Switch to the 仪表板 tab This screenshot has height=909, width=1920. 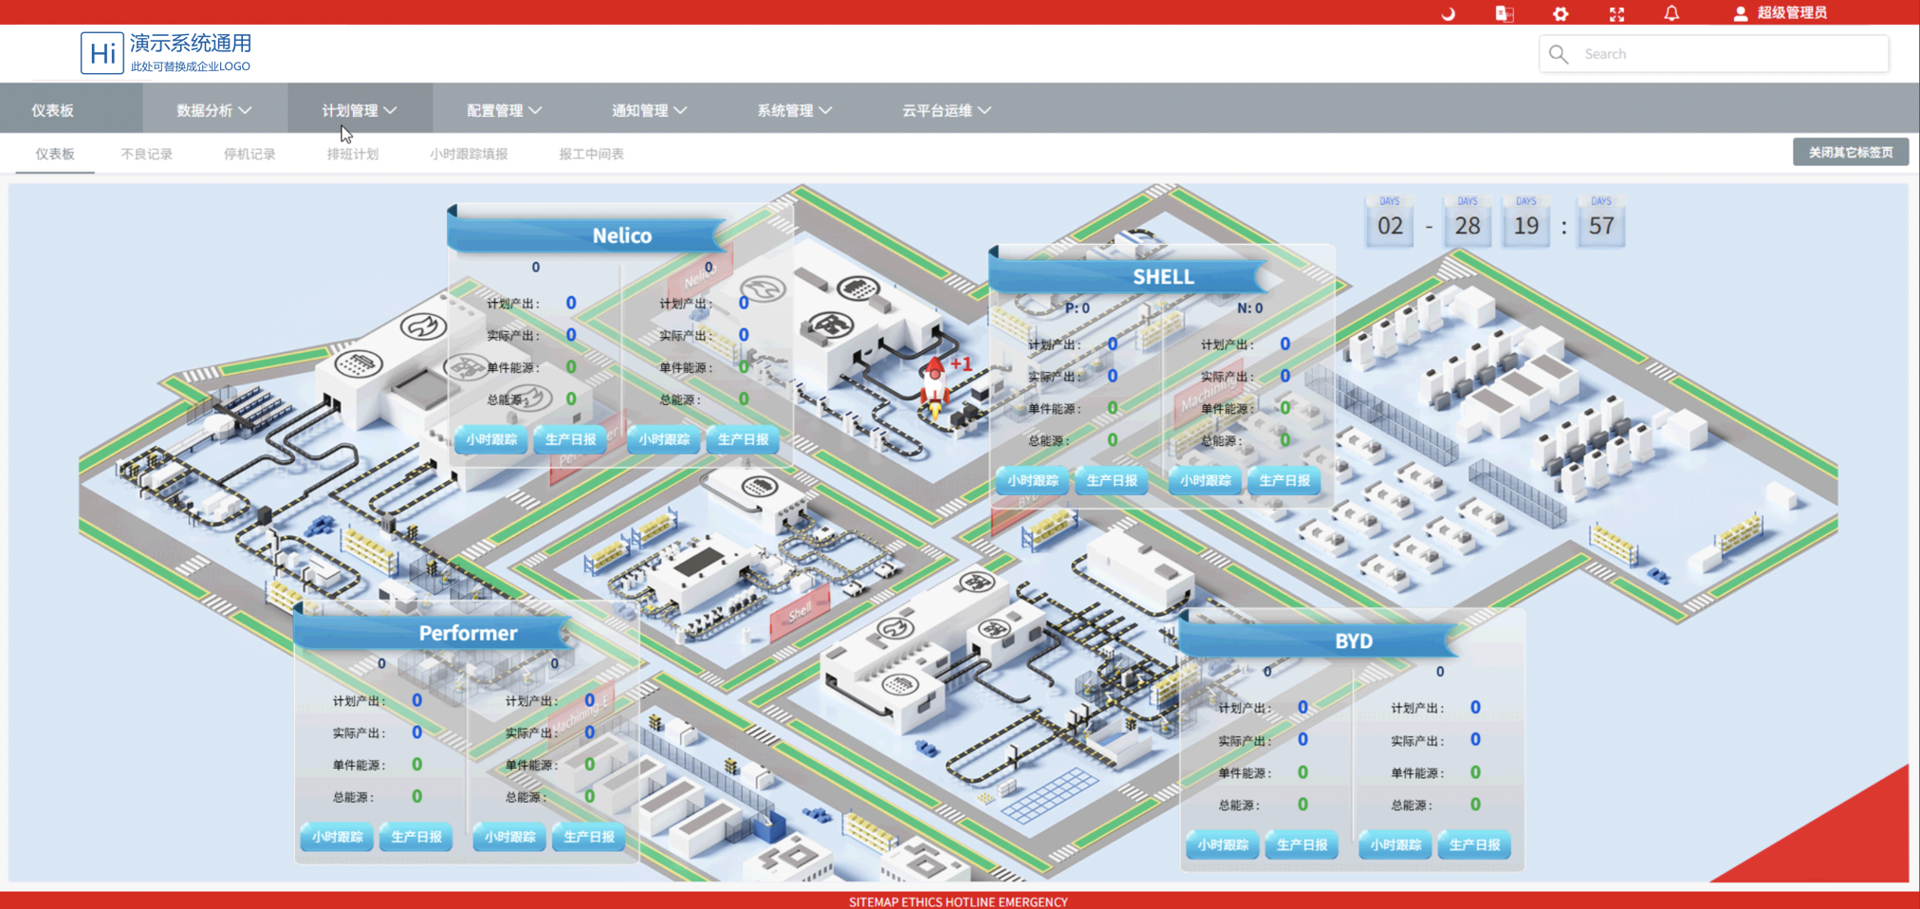[55, 154]
